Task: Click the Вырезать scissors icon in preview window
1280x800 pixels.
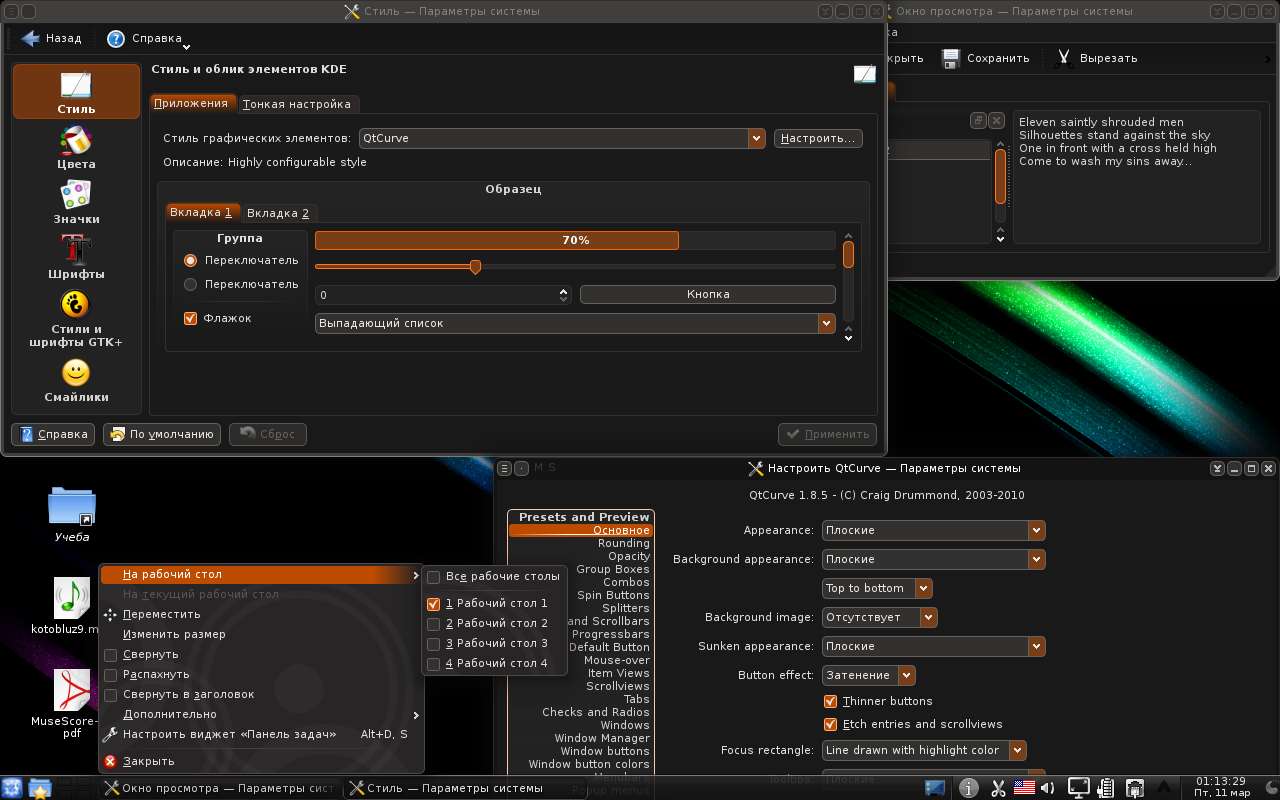Action: pyautogui.click(x=1065, y=58)
